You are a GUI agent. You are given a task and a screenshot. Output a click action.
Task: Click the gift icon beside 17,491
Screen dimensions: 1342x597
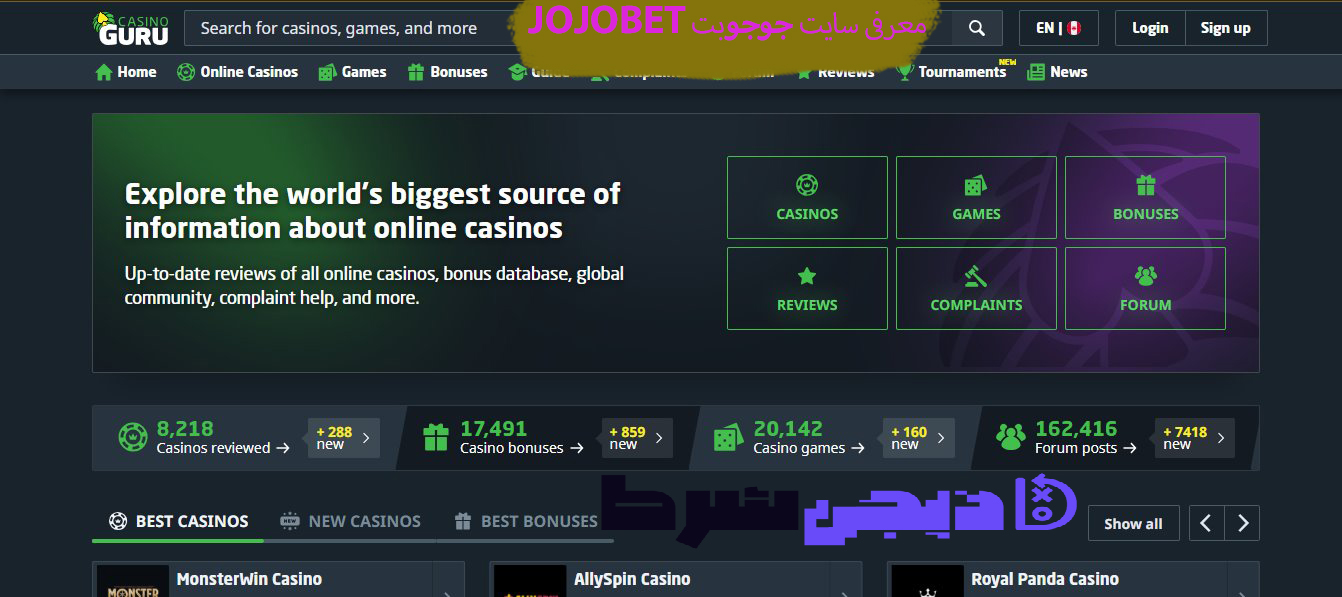pos(436,438)
